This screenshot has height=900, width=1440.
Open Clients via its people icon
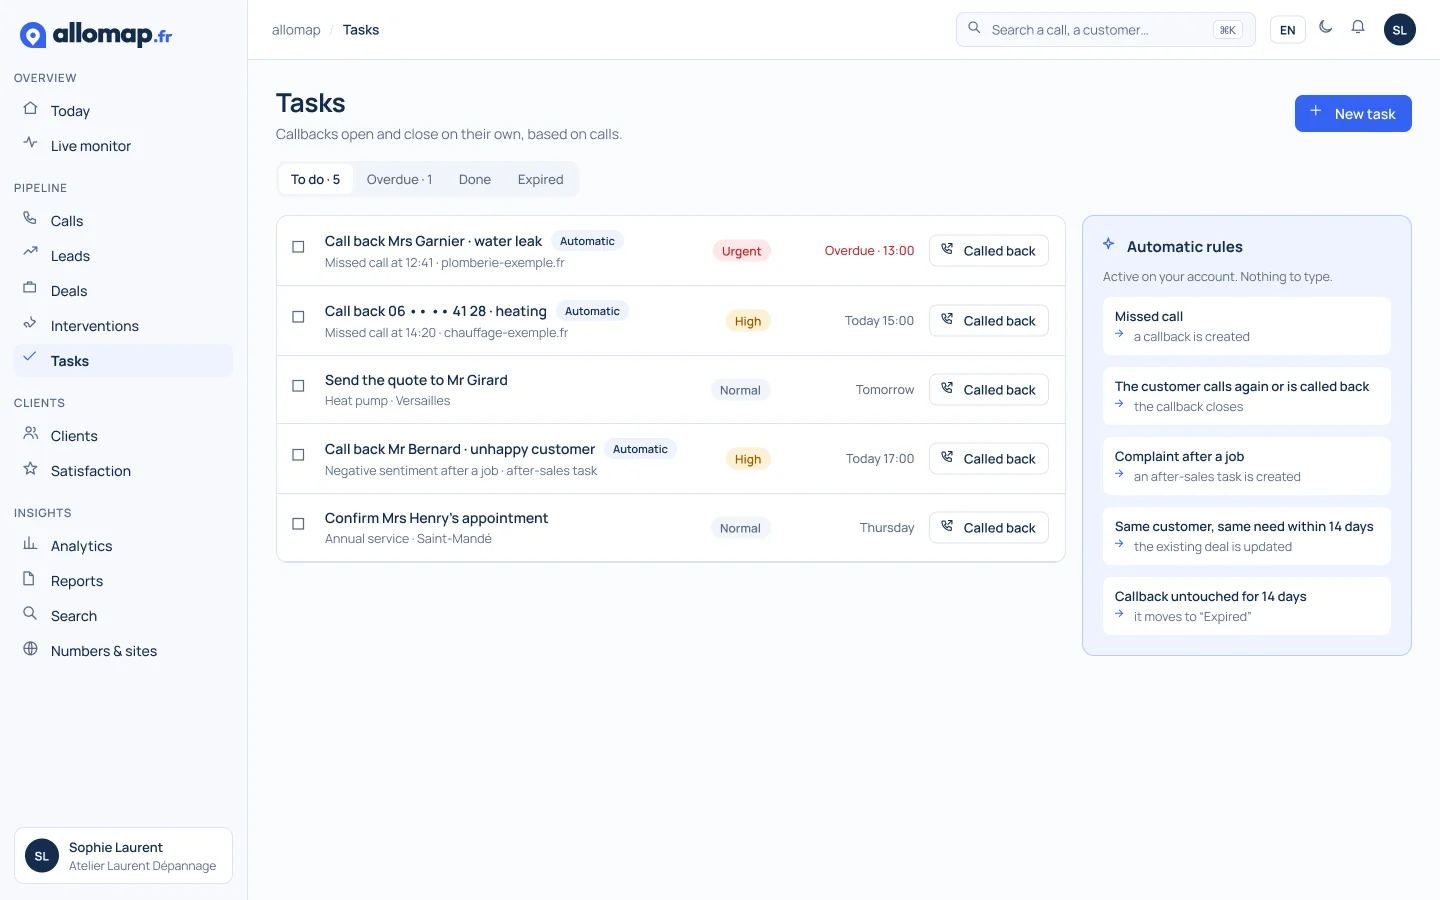click(30, 434)
